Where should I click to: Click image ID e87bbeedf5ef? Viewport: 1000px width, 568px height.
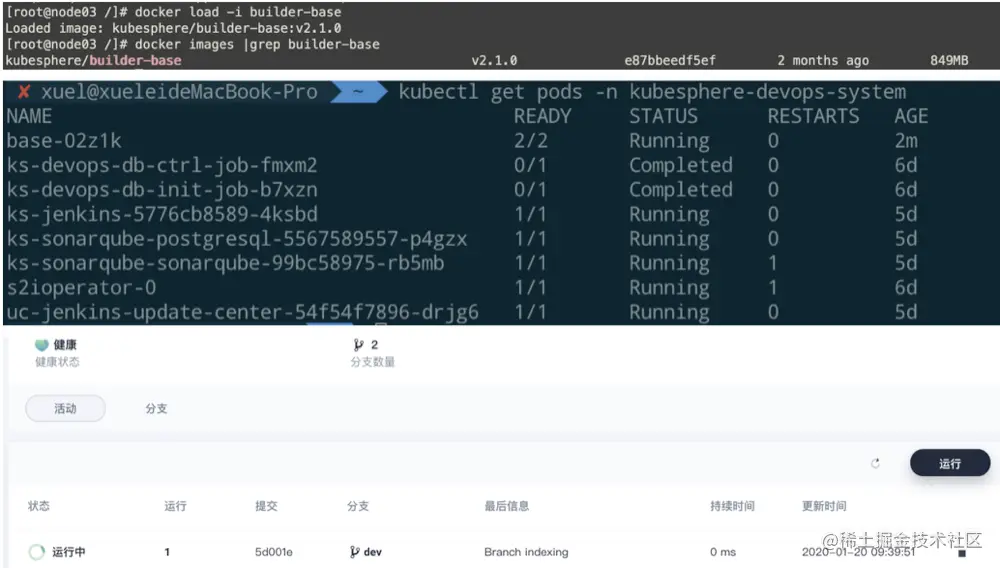click(x=670, y=61)
